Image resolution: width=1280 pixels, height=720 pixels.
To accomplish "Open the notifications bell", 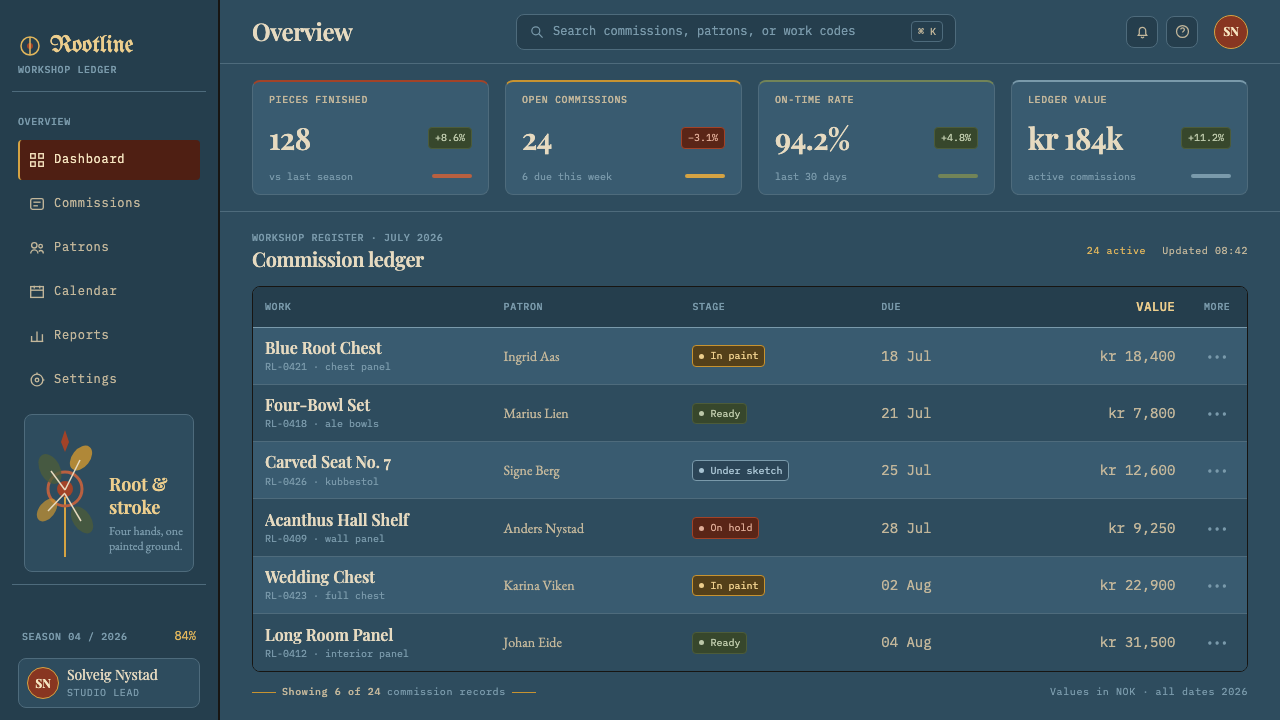I will 1142,32.
